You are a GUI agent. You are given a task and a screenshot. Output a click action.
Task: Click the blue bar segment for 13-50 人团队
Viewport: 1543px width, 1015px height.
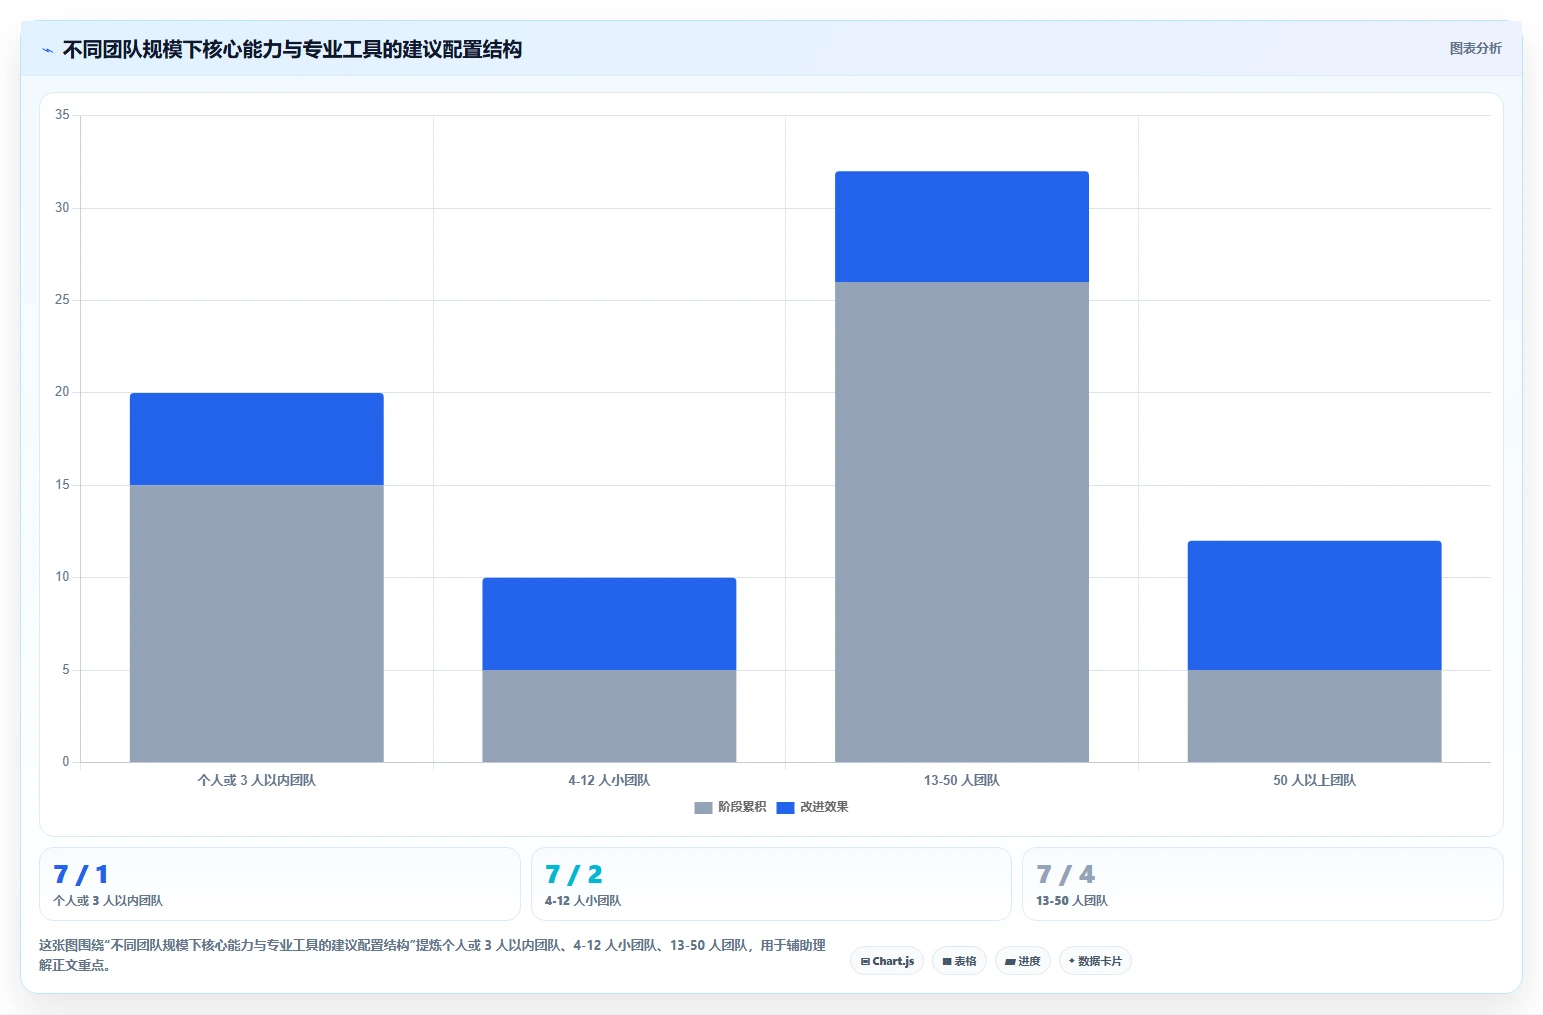point(962,227)
